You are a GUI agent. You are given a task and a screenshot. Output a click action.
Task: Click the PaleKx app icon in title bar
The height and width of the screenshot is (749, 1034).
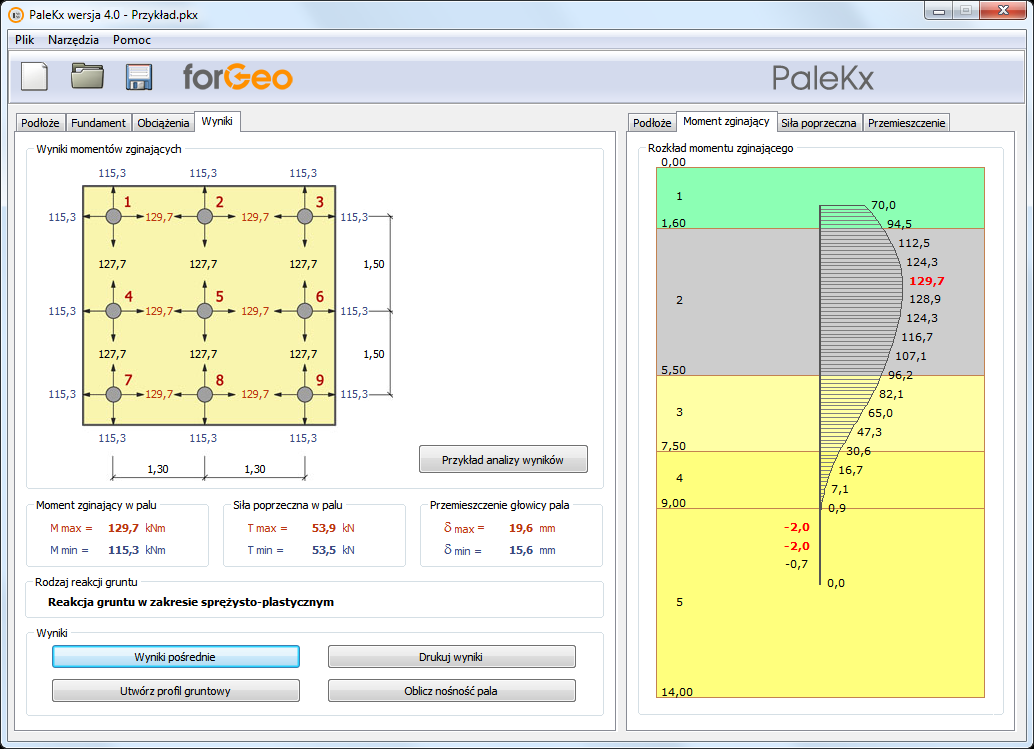[15, 12]
